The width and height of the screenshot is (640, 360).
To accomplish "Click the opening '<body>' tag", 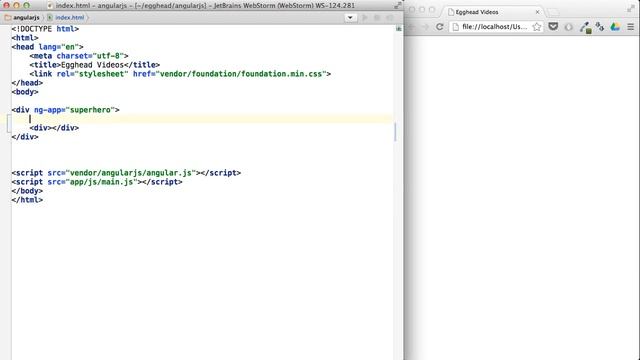I will (25, 92).
